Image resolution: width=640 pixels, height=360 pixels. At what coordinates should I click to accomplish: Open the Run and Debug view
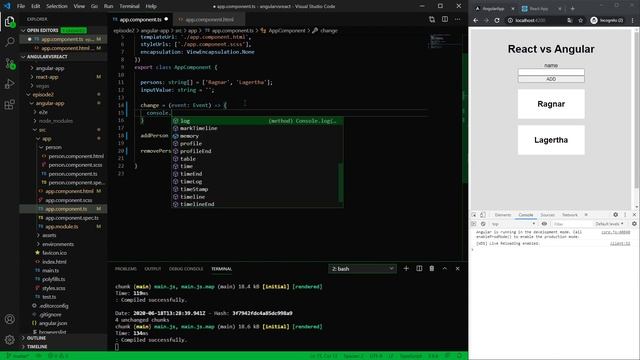point(10,84)
